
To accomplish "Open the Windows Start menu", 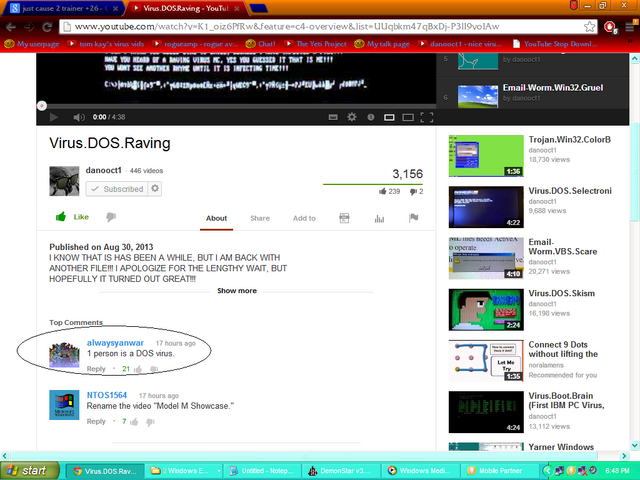I will point(29,471).
